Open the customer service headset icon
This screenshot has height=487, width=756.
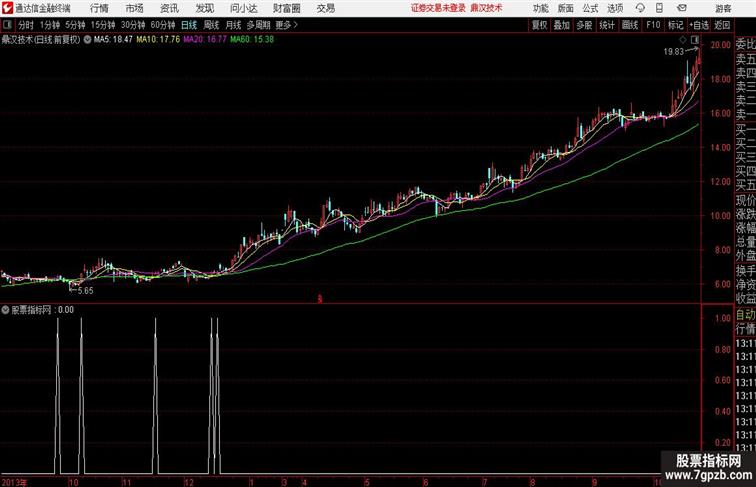(640, 8)
